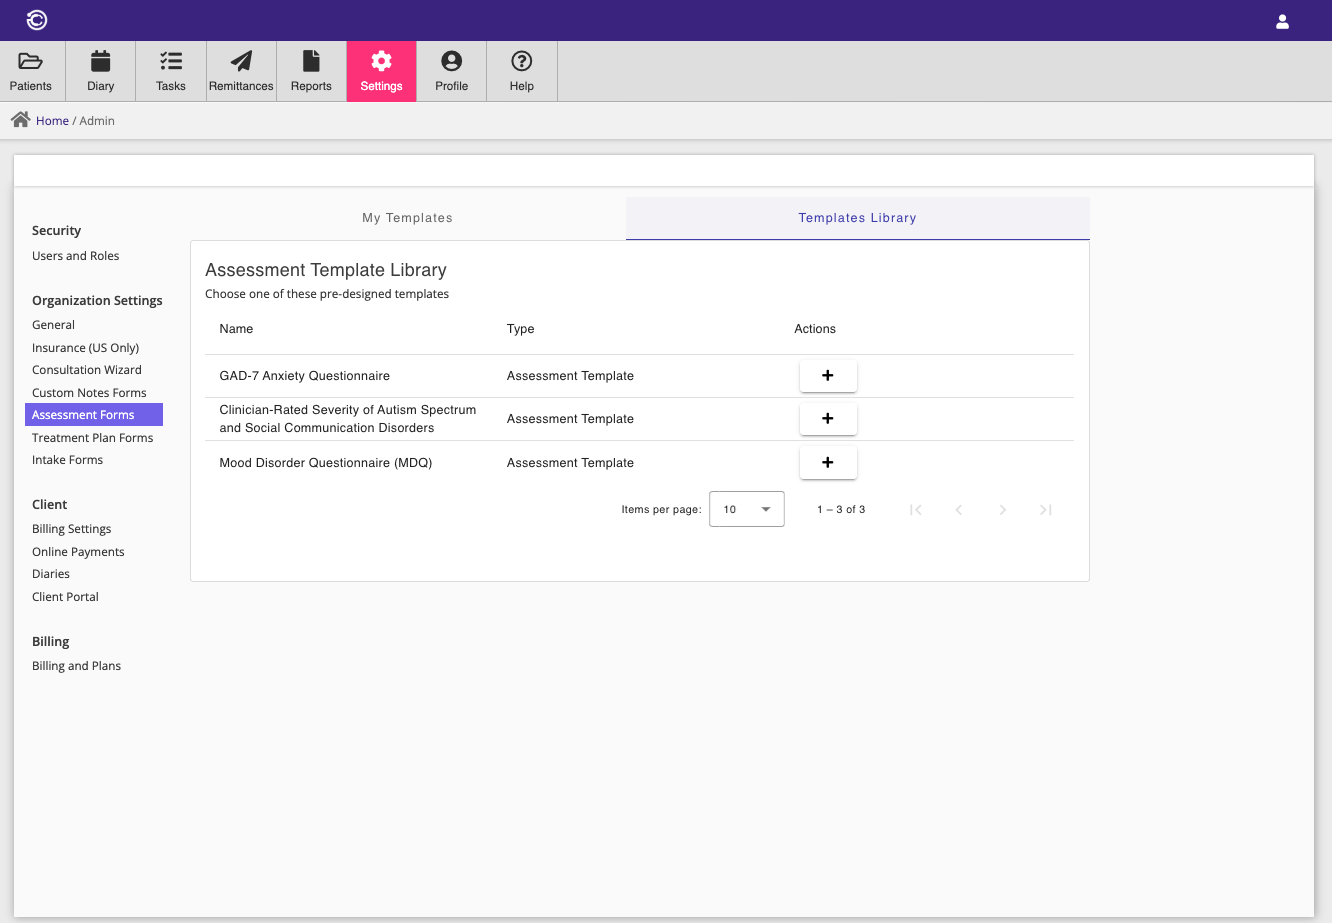Open Treatment Plan Forms in sidebar

pyautogui.click(x=93, y=438)
